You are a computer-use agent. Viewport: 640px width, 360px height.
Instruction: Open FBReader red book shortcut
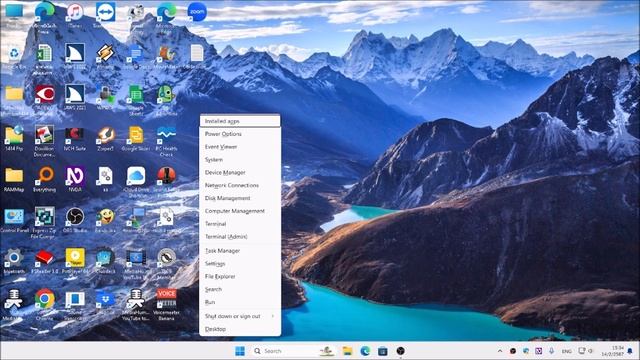click(44, 261)
